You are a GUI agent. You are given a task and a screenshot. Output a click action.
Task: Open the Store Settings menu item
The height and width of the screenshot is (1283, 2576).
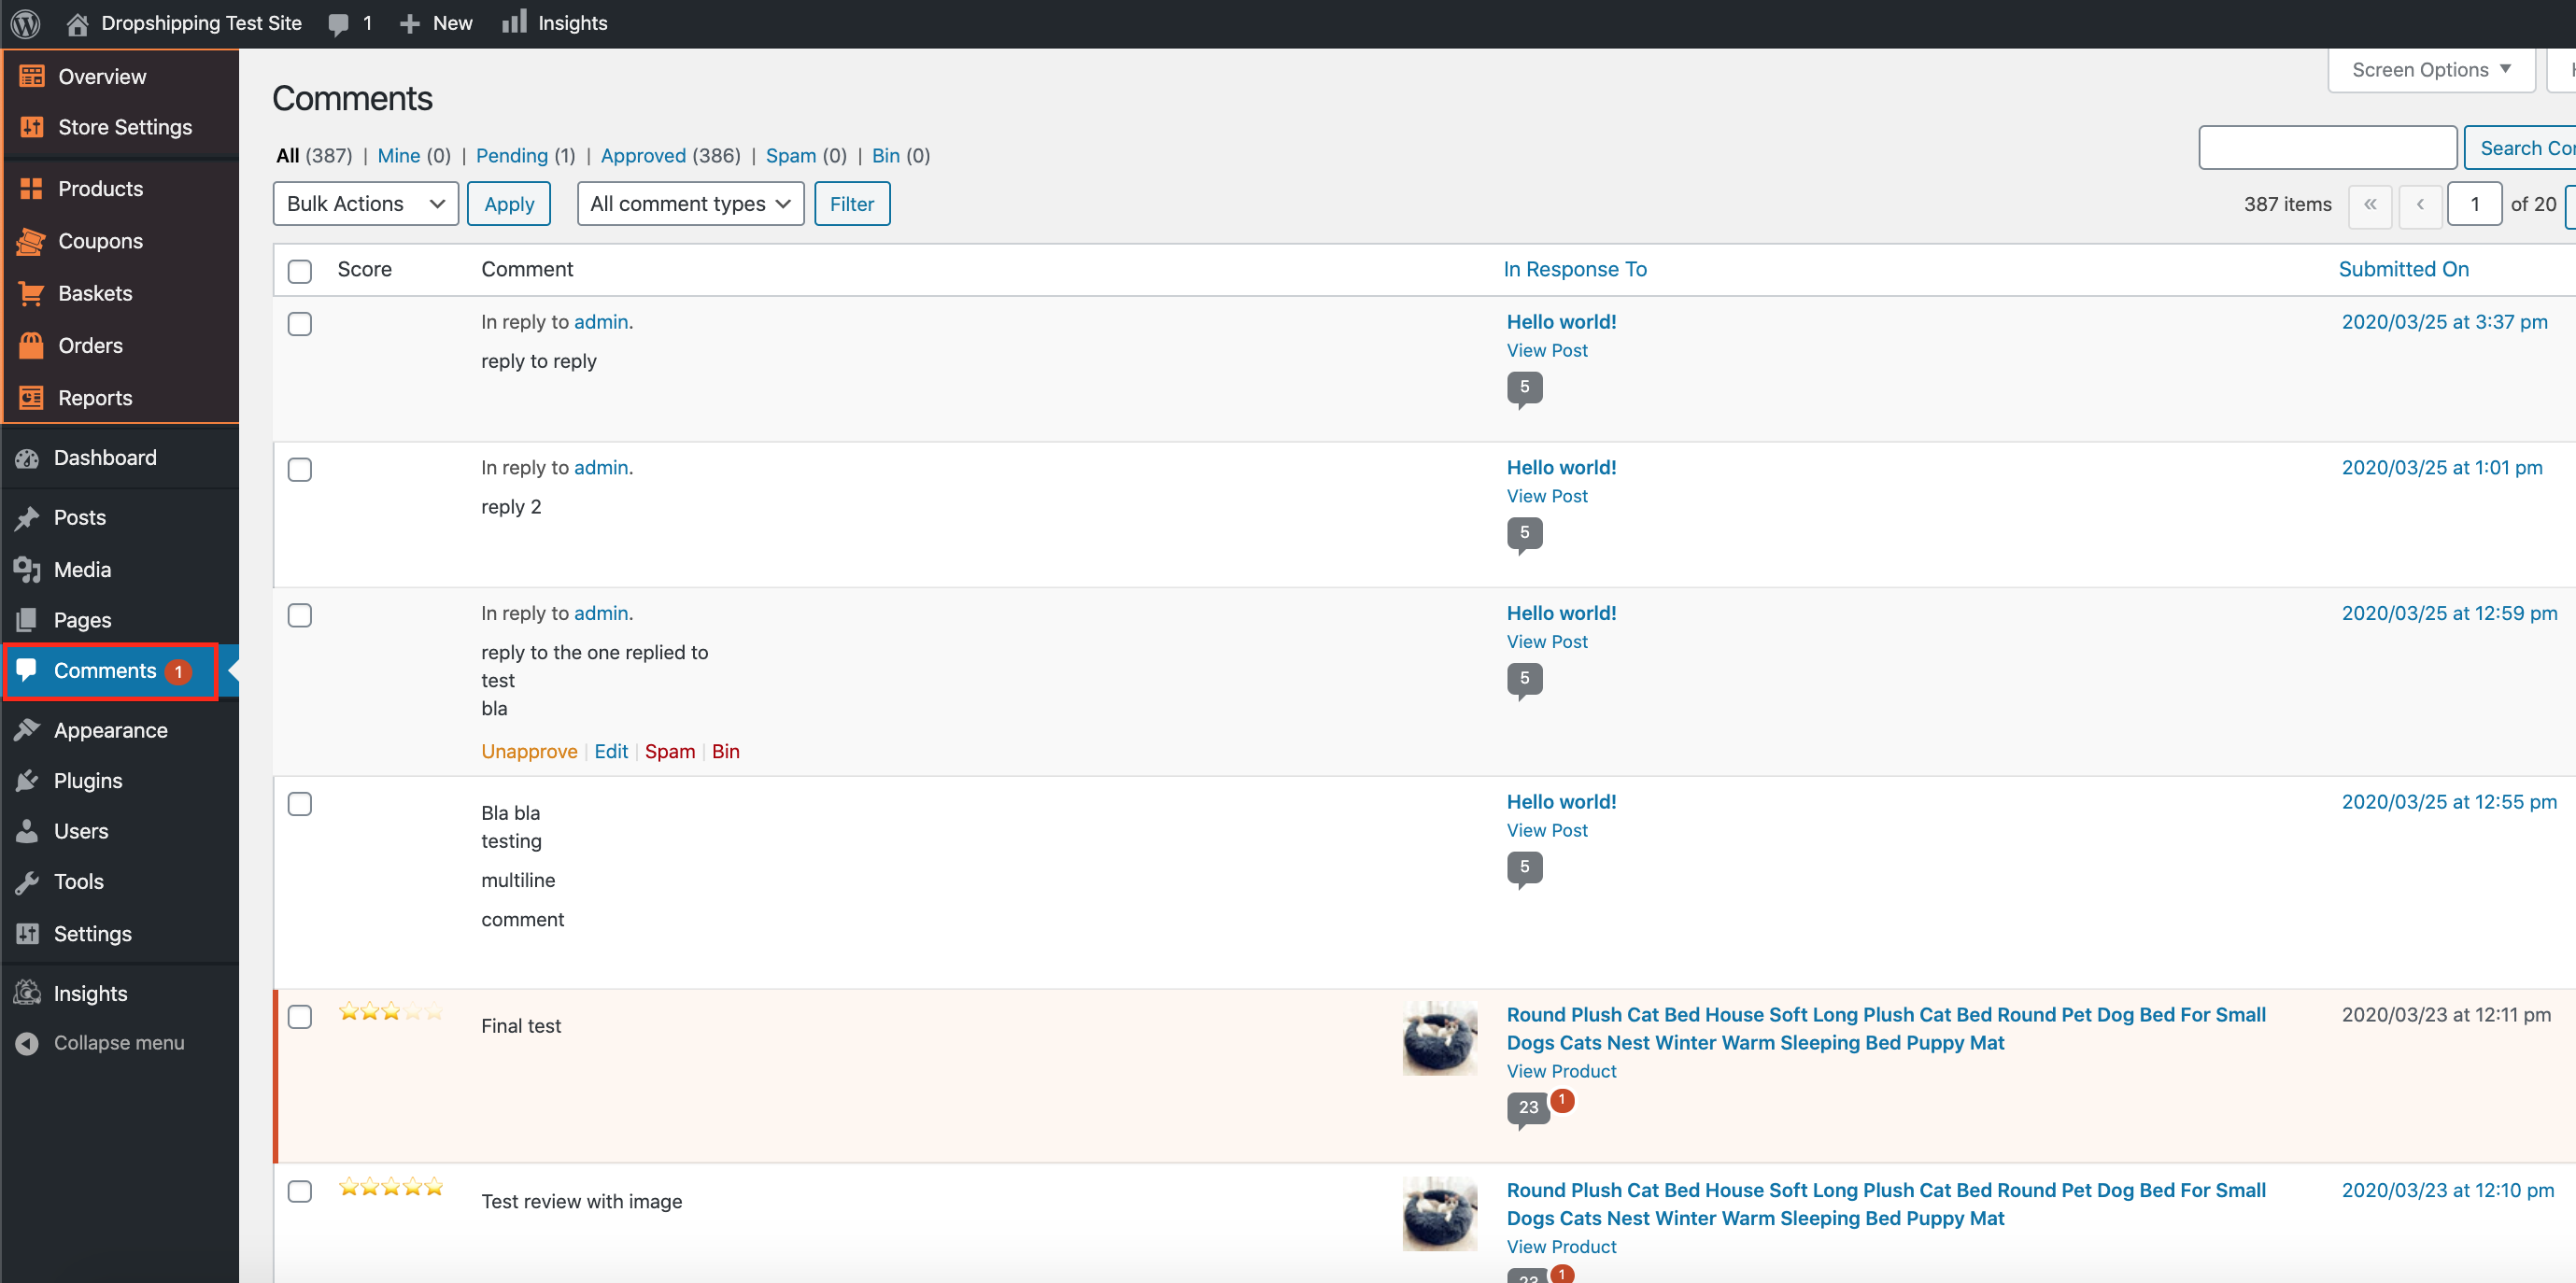pos(124,127)
